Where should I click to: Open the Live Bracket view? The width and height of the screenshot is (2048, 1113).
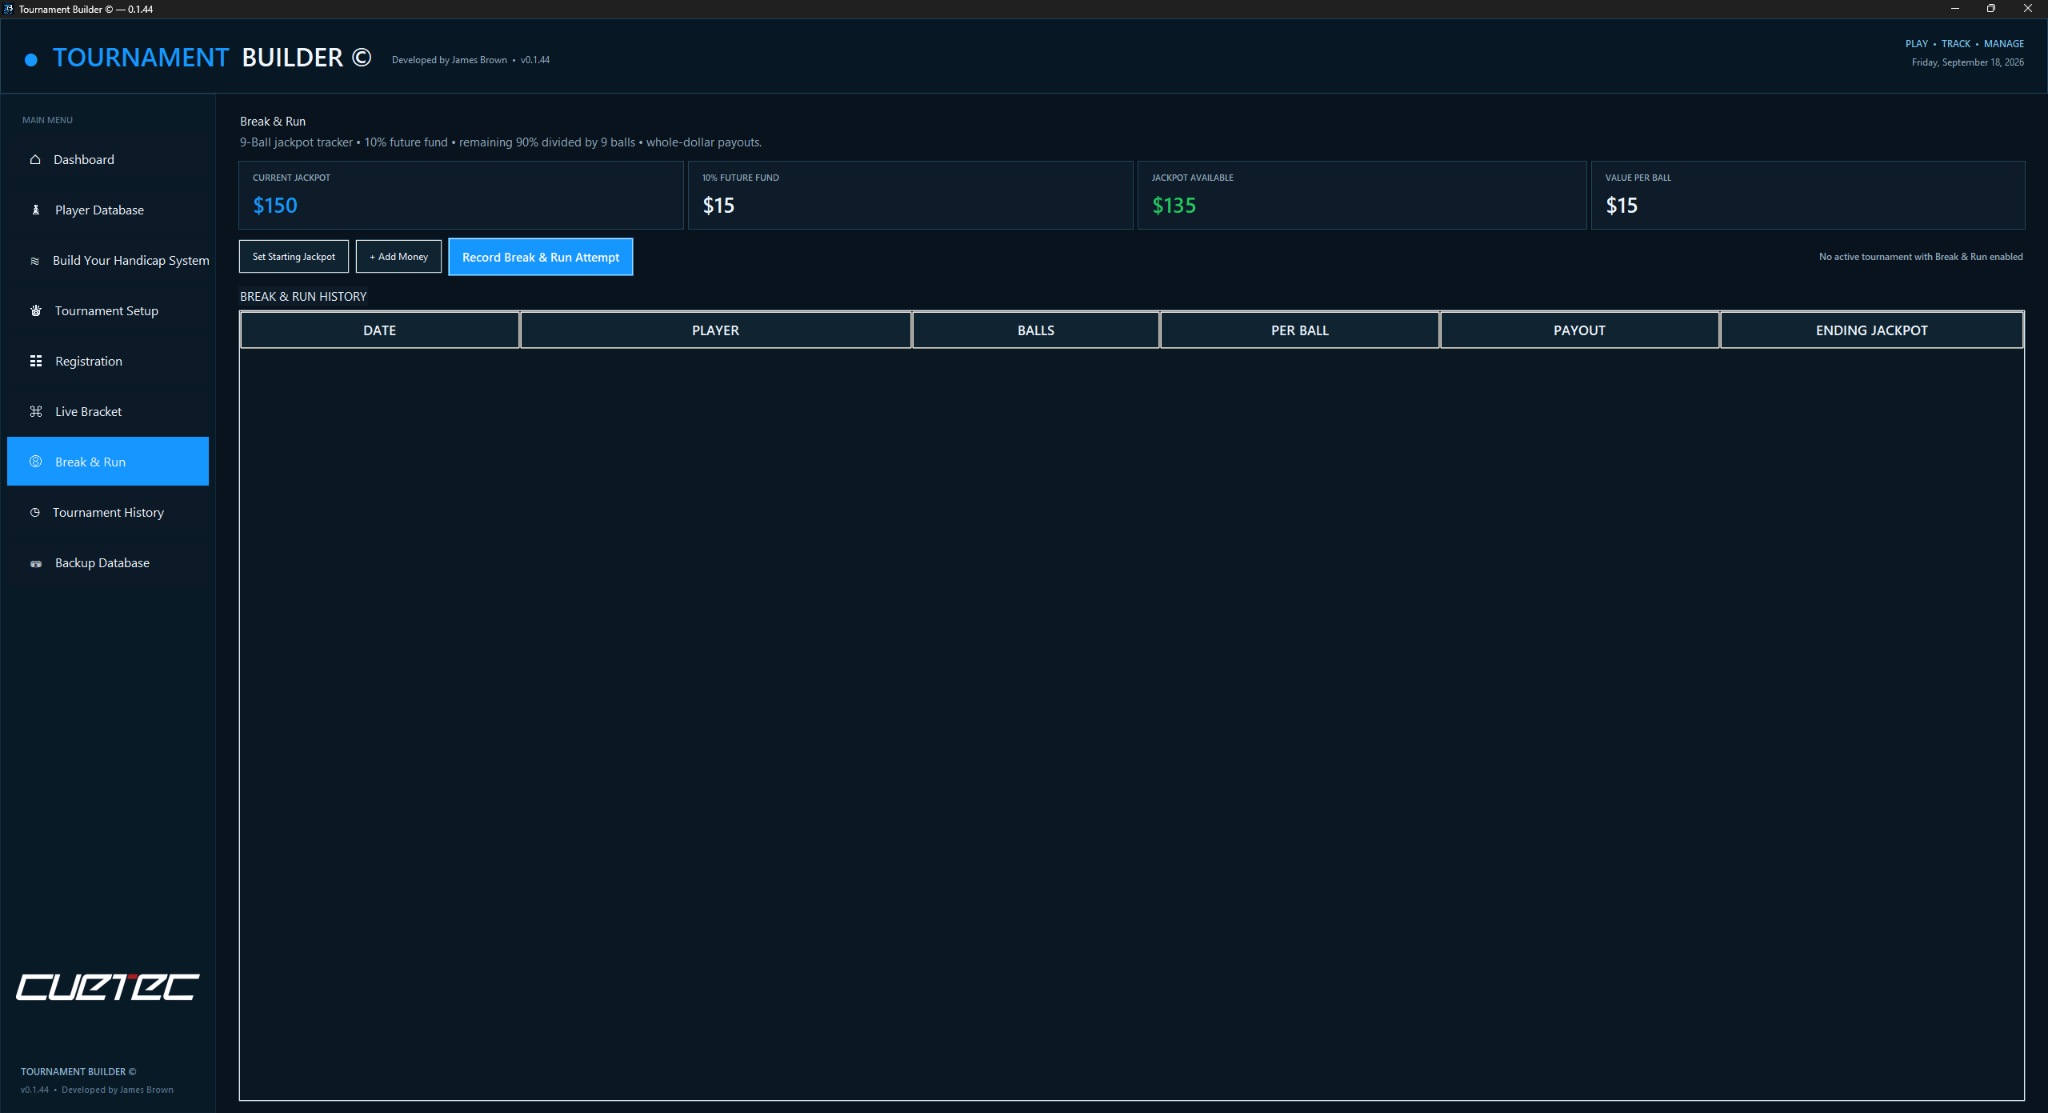pos(108,412)
